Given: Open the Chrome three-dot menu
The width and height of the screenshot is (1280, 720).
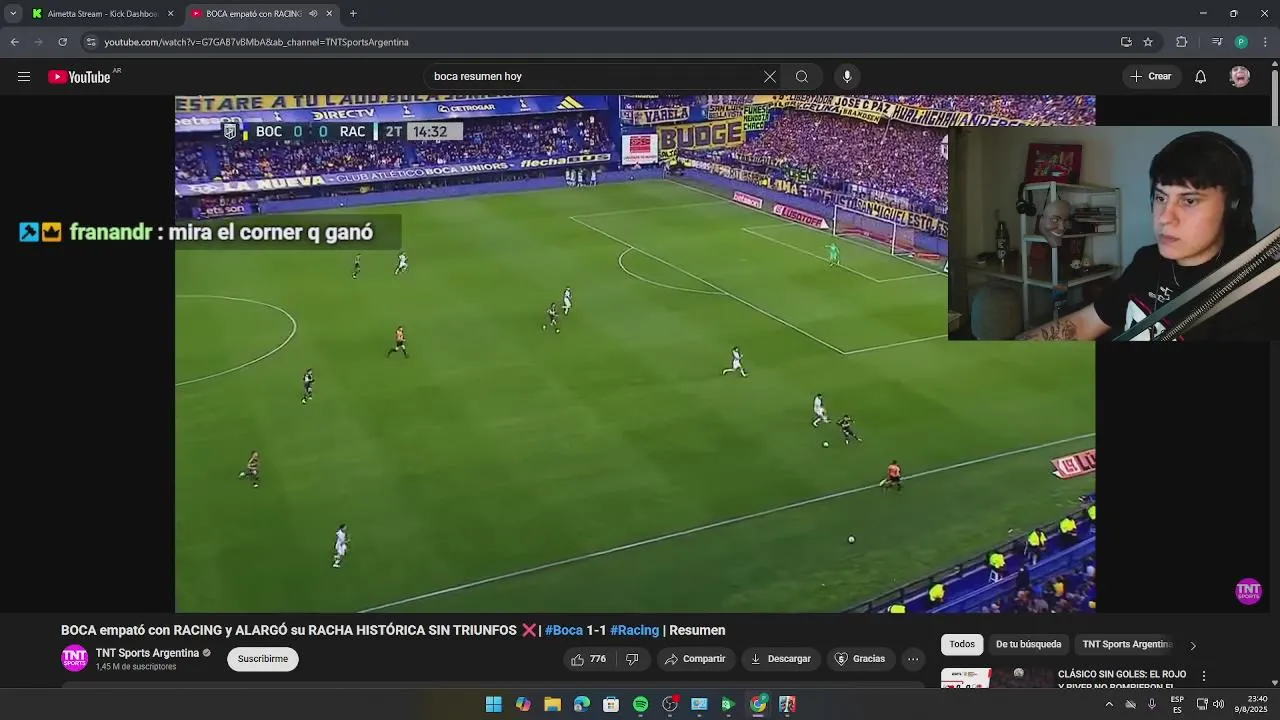Looking at the screenshot, I should click(1266, 42).
